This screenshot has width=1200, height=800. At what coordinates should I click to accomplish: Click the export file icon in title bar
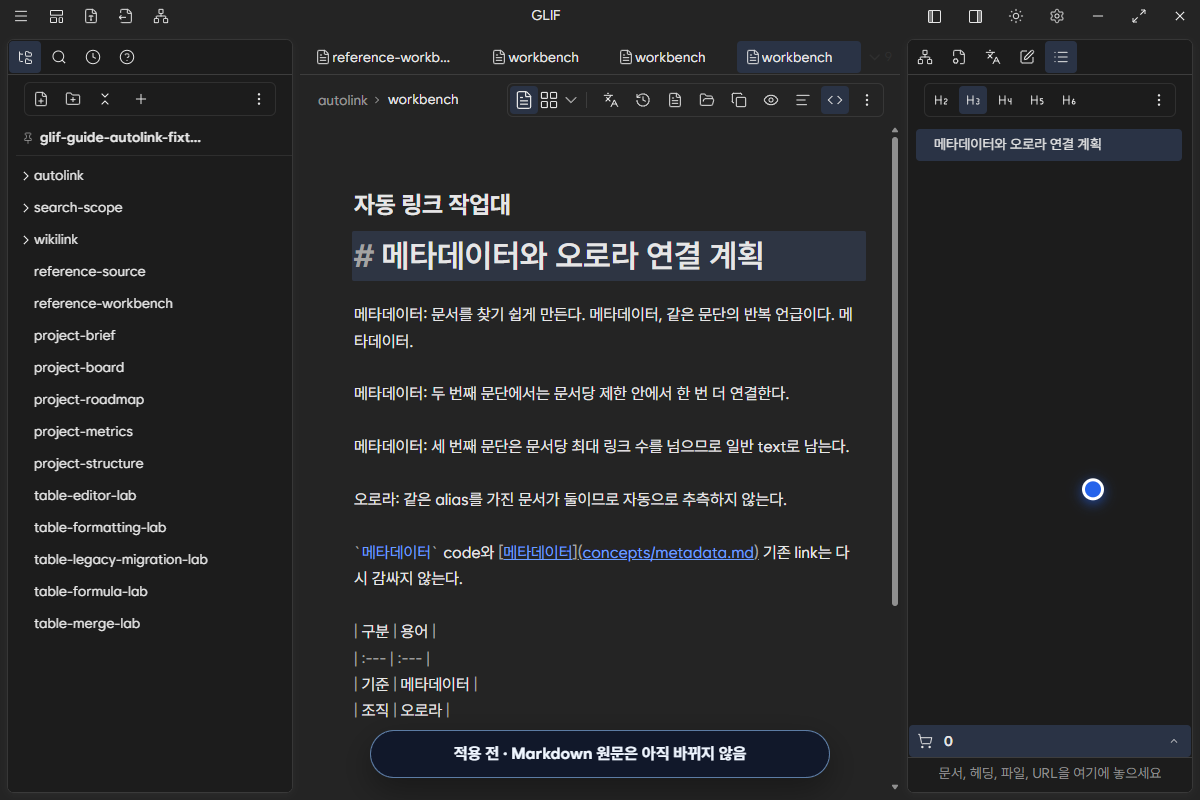point(91,16)
